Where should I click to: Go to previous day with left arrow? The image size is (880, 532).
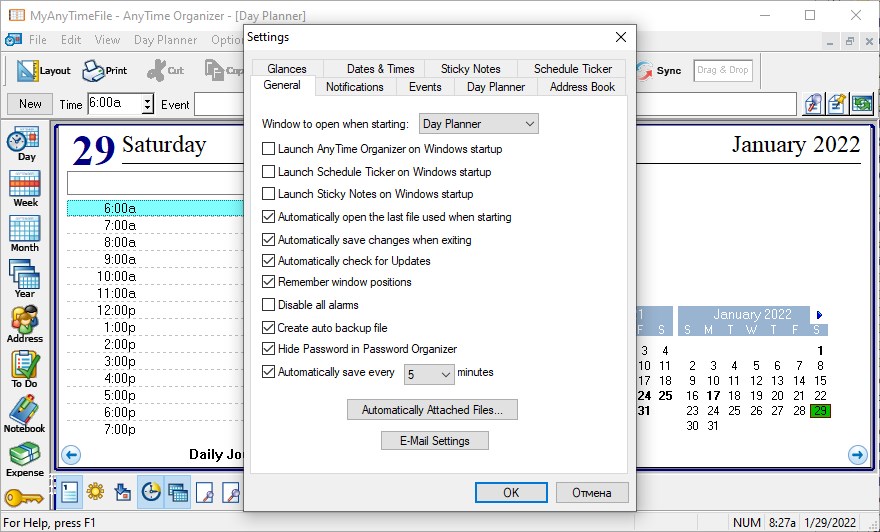pos(71,455)
